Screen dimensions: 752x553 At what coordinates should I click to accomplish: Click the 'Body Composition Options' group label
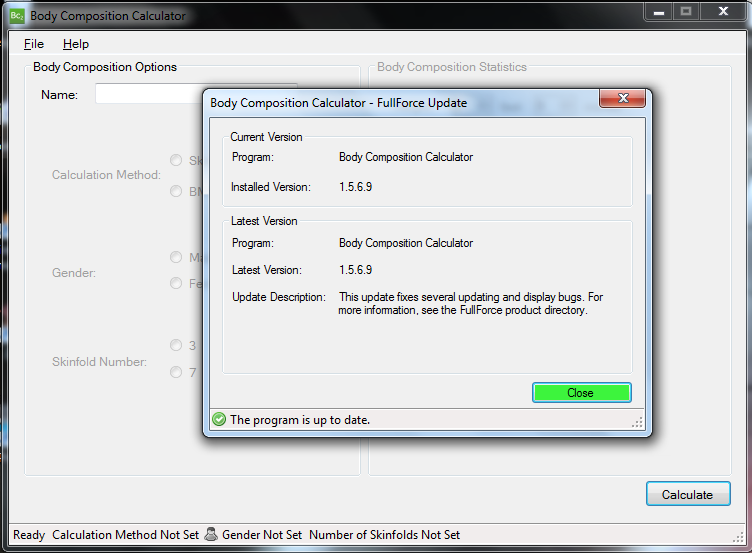pos(105,67)
